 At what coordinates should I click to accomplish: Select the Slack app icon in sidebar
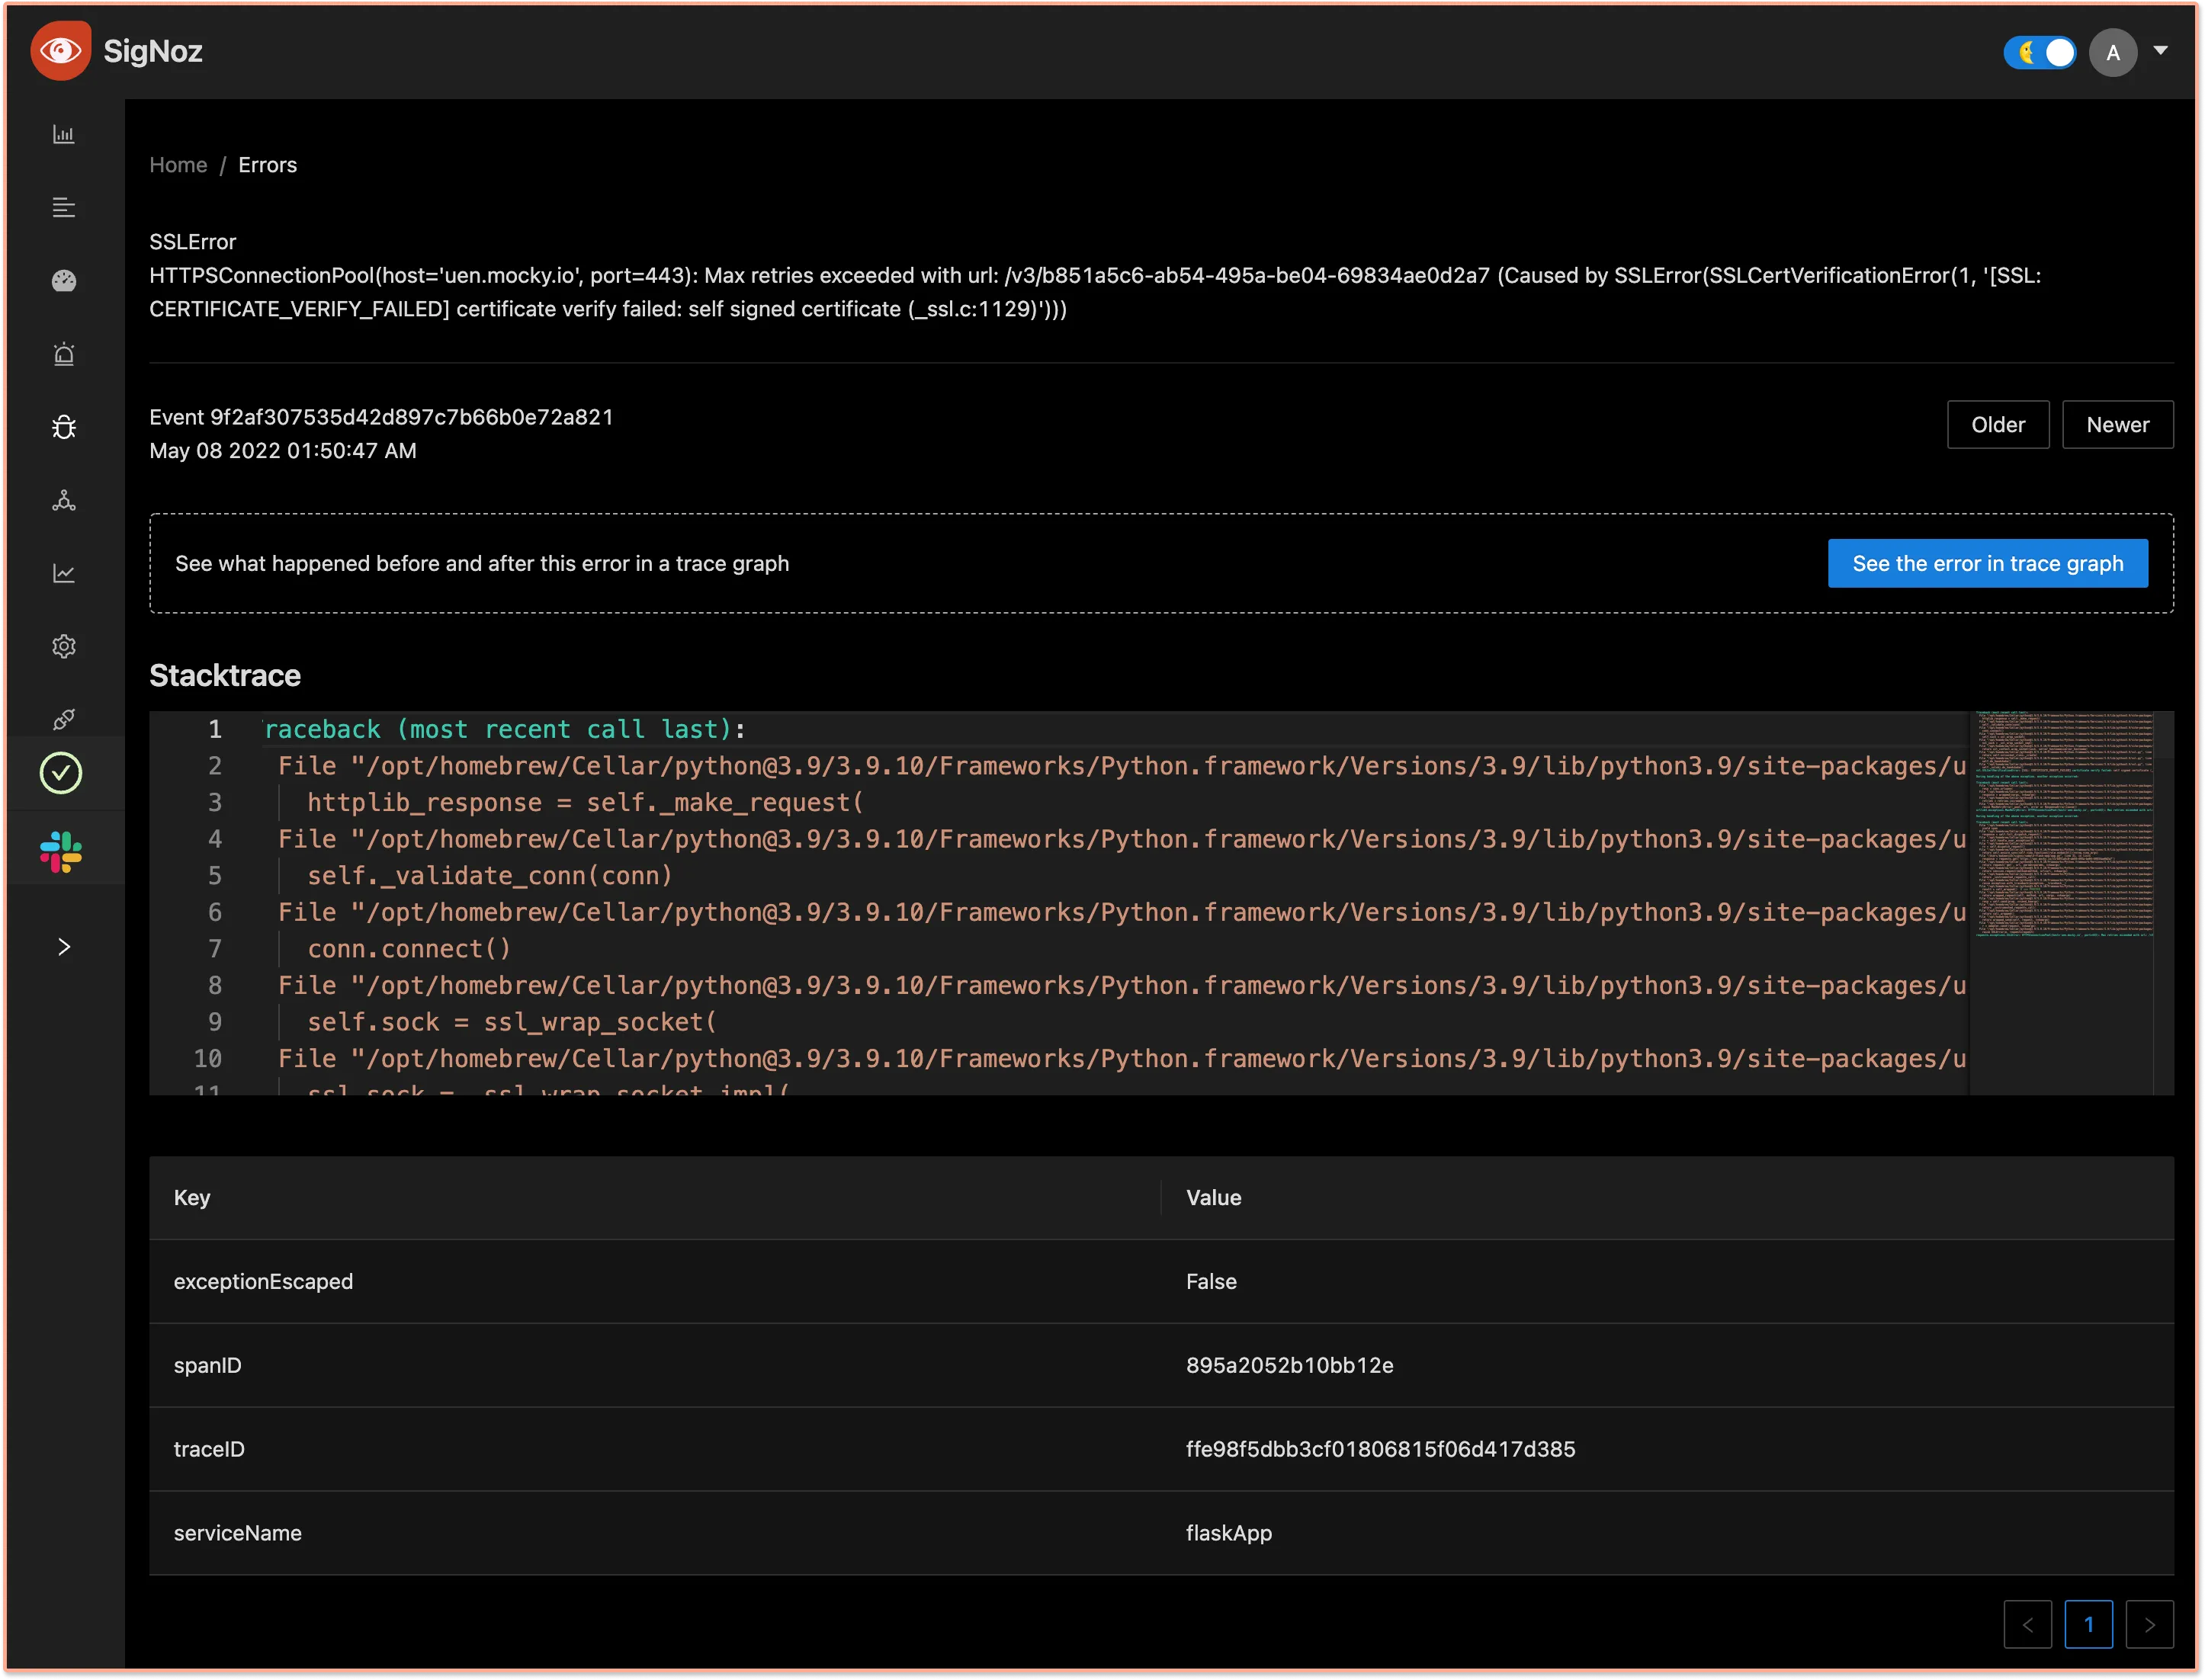pos(63,851)
